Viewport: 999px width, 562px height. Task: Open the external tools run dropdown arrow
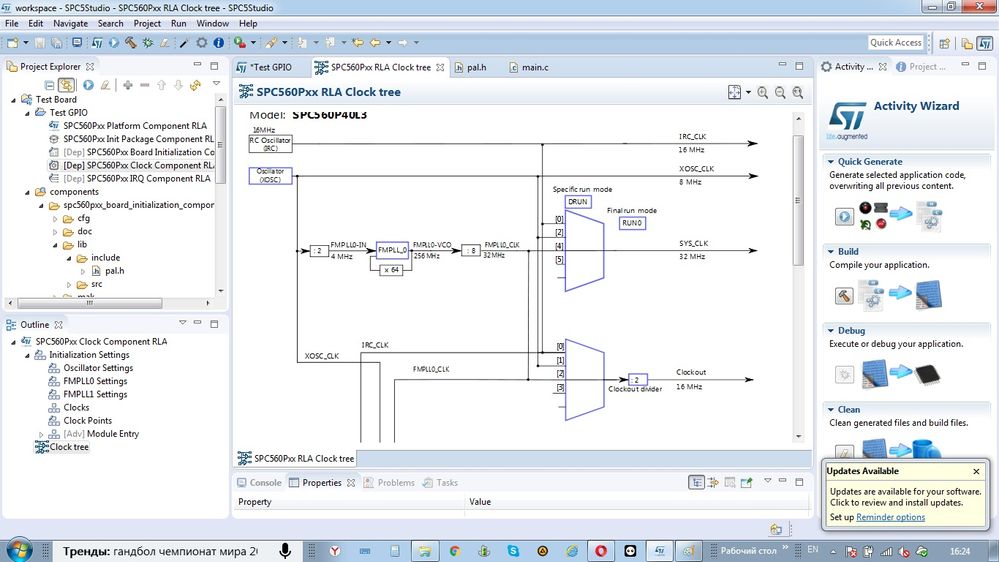tap(253, 43)
